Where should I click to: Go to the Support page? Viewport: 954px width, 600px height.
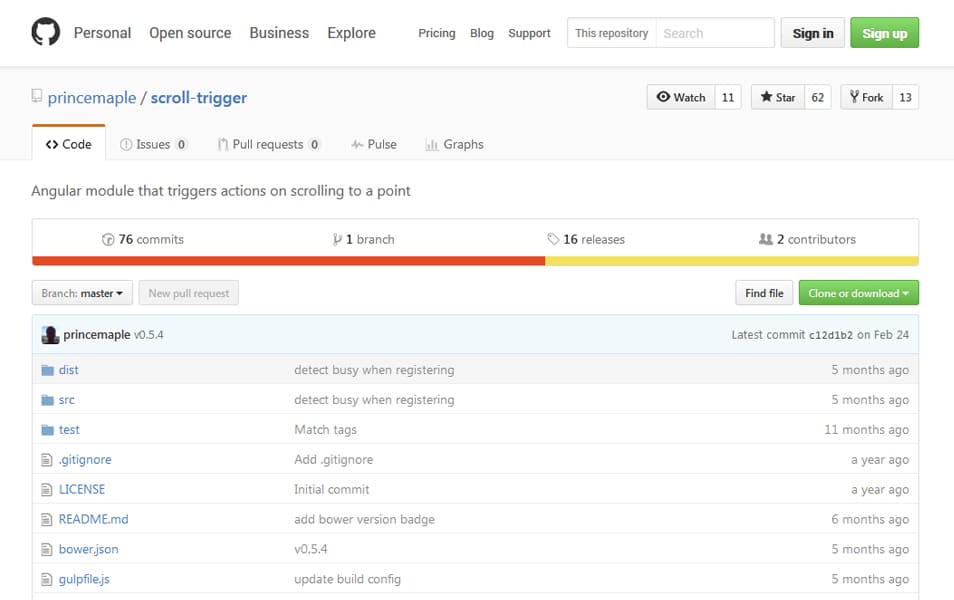pyautogui.click(x=529, y=33)
